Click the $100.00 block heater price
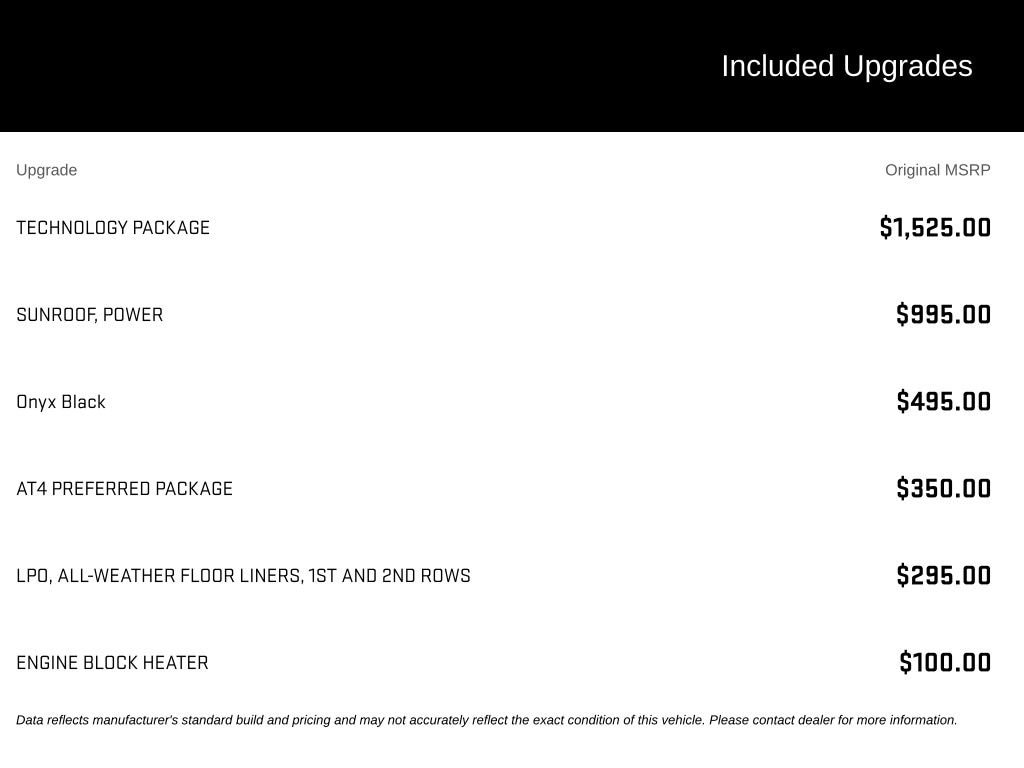The image size is (1024, 768). (945, 662)
